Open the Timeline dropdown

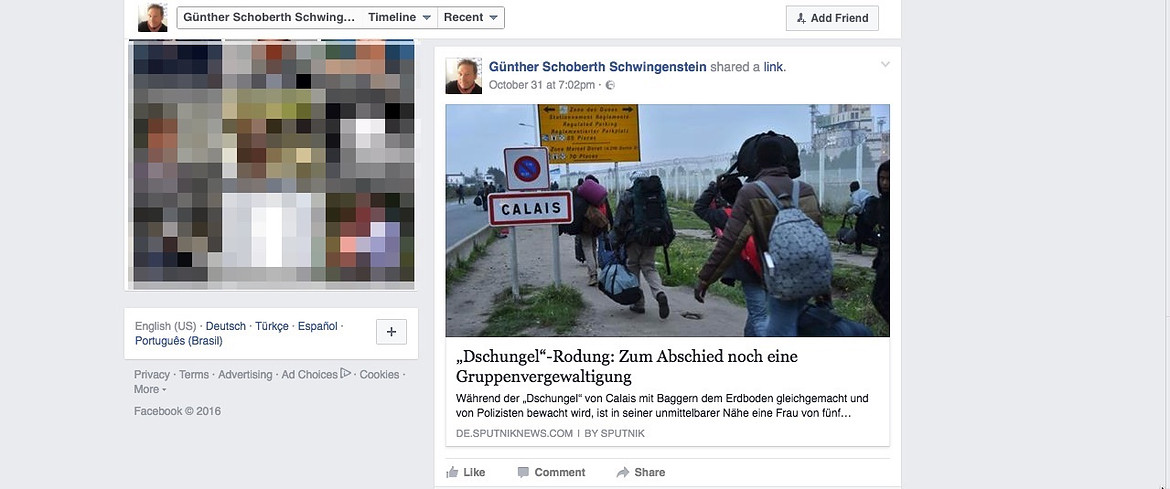coord(400,17)
